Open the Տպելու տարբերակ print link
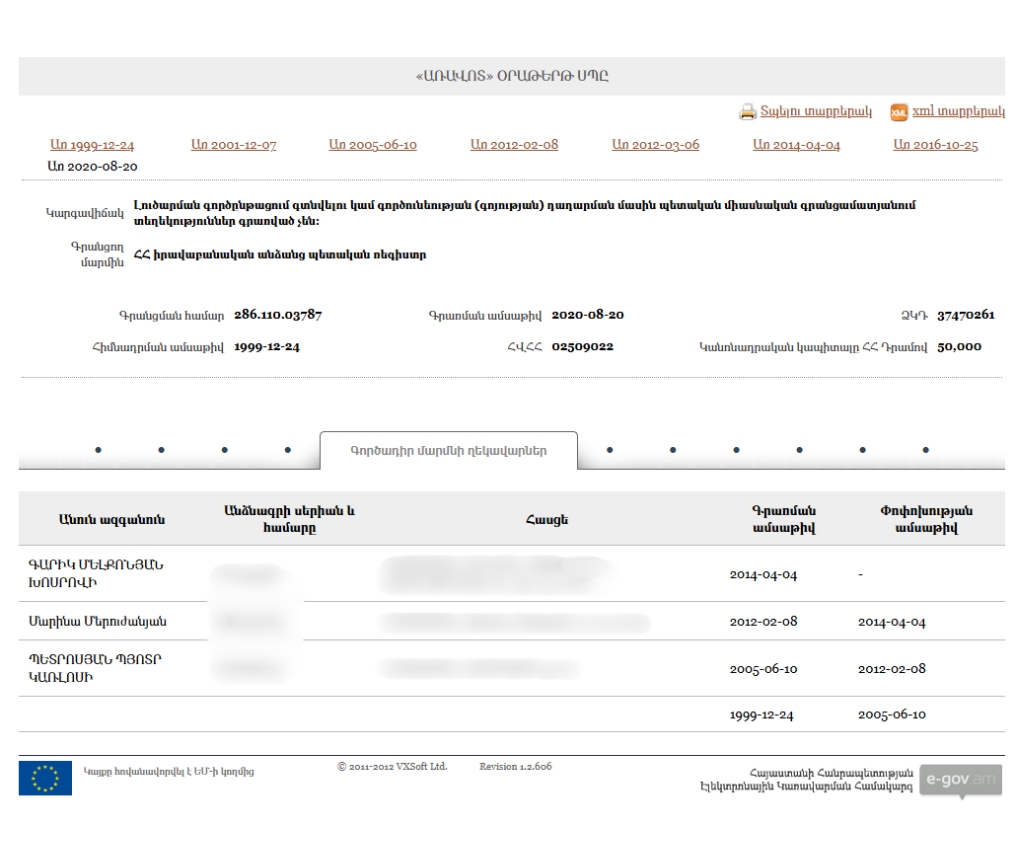The height and width of the screenshot is (858, 1015). pyautogui.click(x=817, y=112)
